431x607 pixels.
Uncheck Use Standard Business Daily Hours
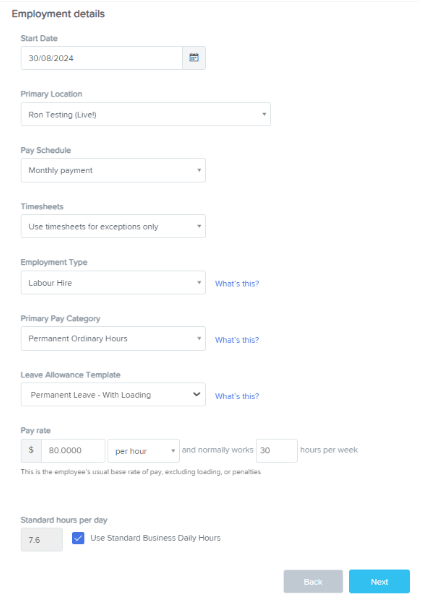pos(78,538)
